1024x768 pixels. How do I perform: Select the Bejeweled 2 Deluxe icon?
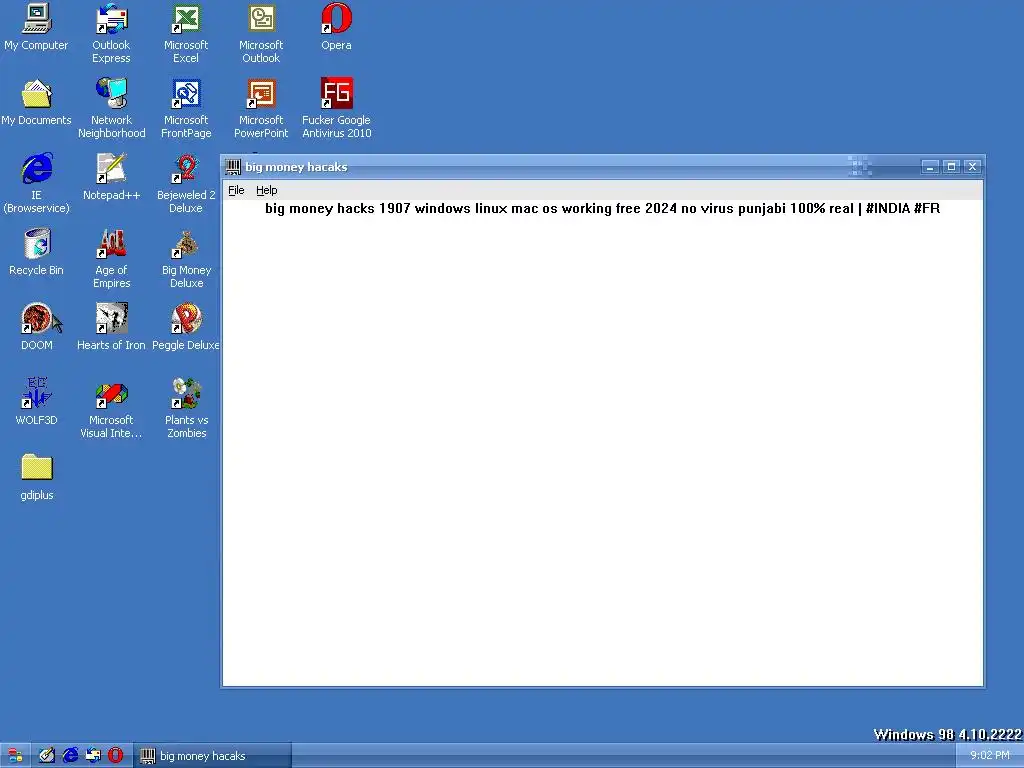pyautogui.click(x=186, y=184)
